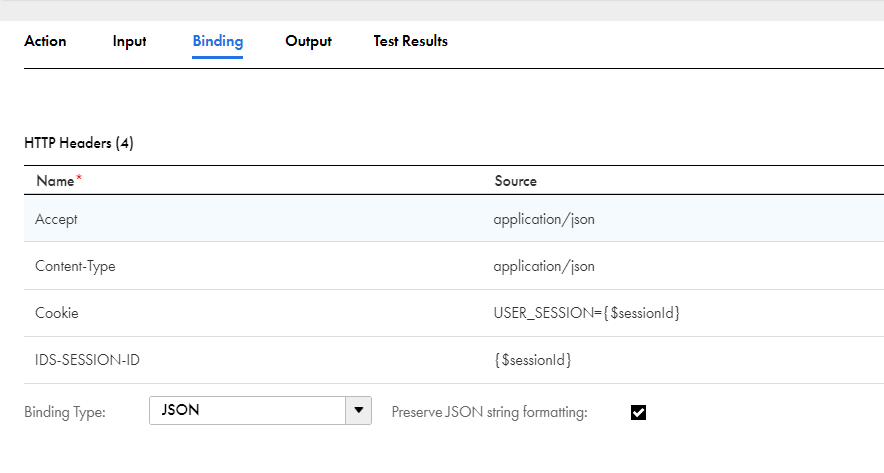The image size is (884, 473).
Task: Edit Accept source value application/json
Action: point(544,219)
